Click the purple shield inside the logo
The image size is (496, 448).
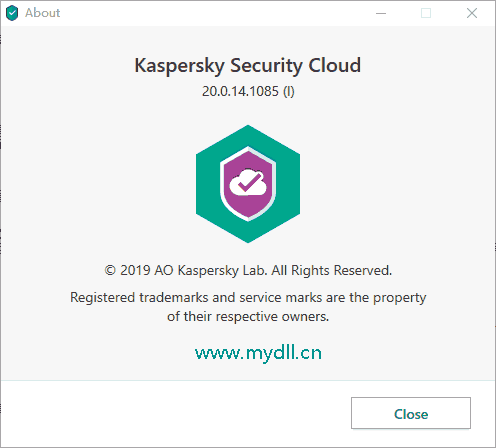(x=248, y=184)
